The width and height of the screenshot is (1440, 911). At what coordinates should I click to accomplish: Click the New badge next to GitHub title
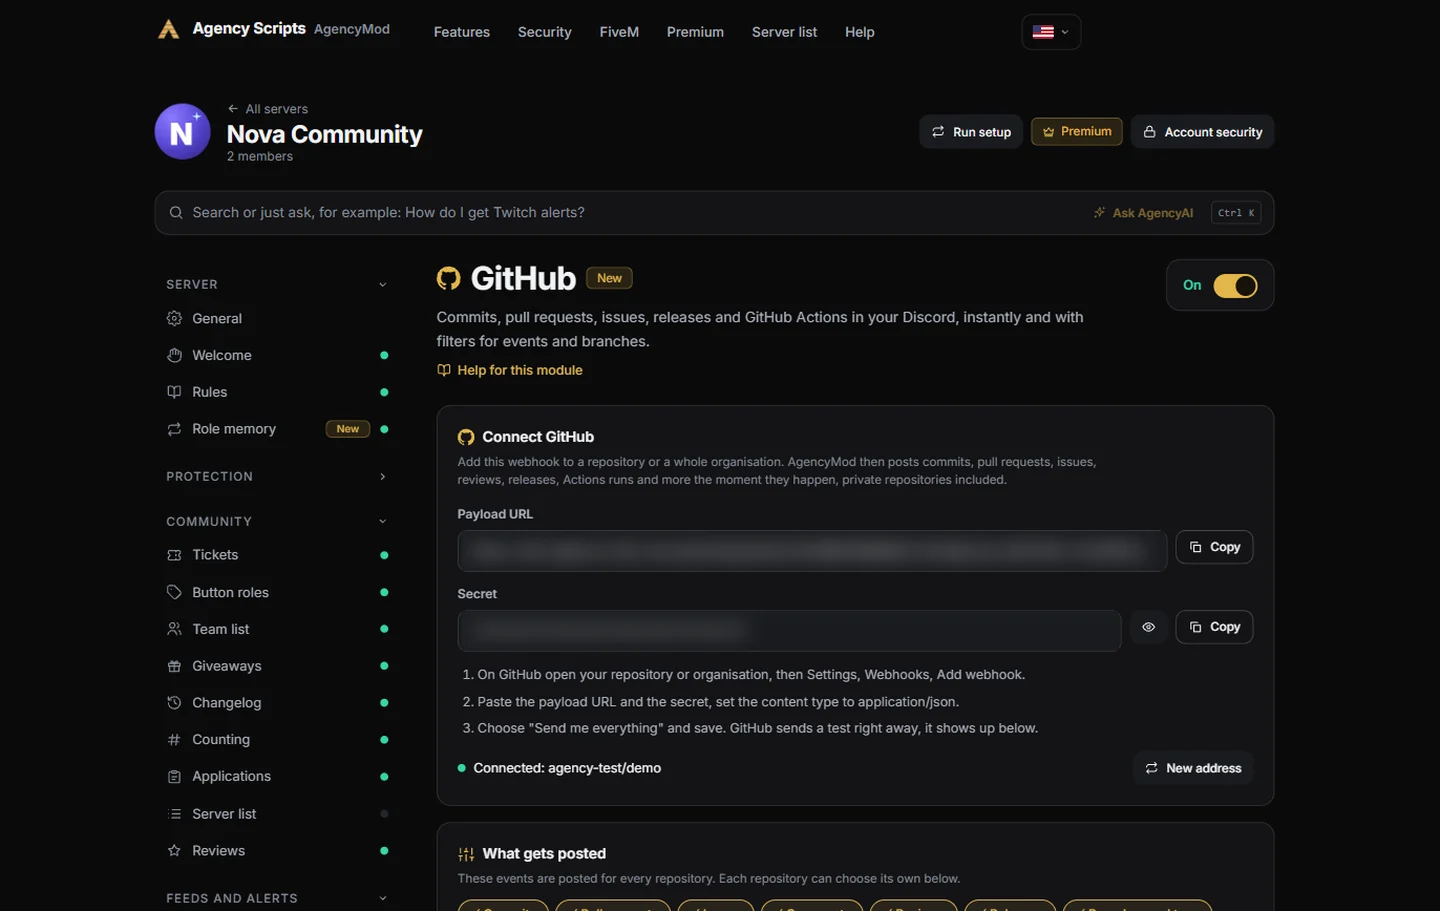(x=609, y=278)
